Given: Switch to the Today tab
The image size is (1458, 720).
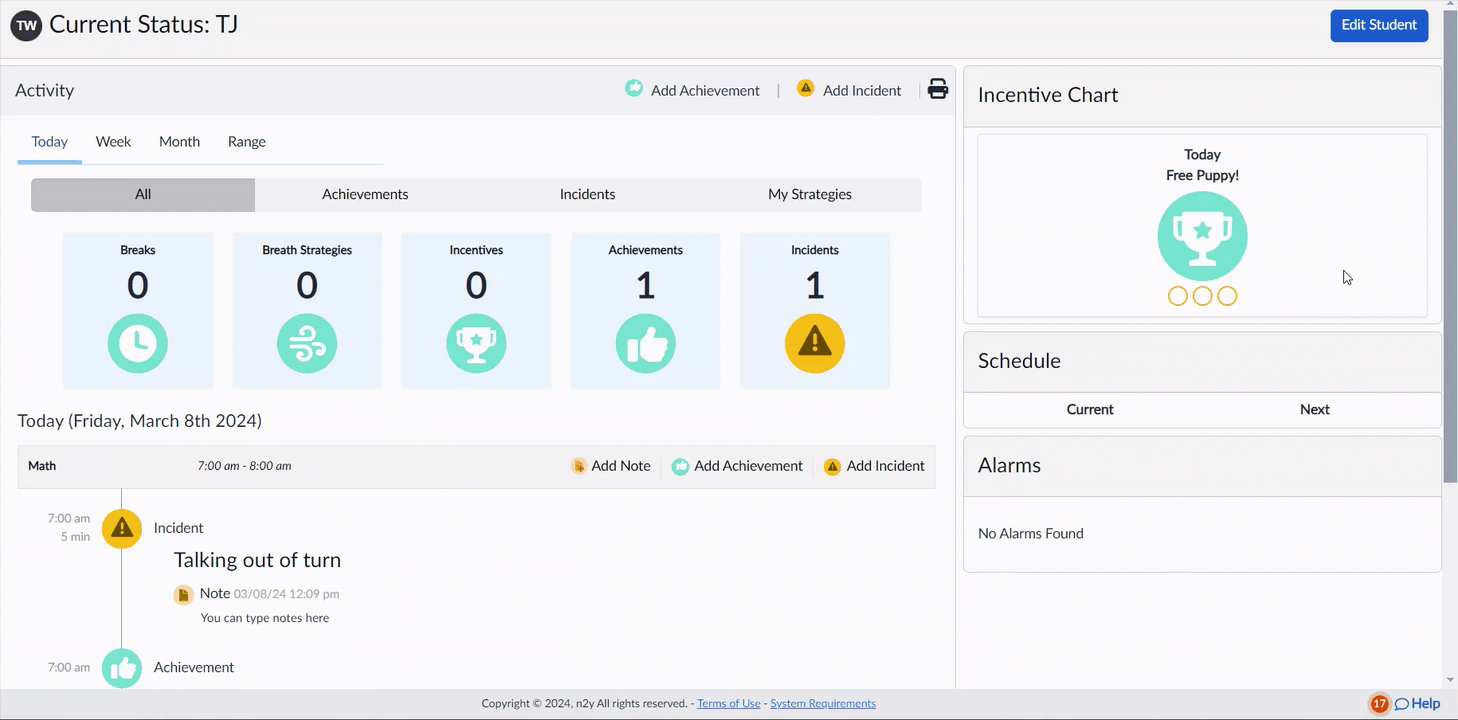Looking at the screenshot, I should click(49, 142).
